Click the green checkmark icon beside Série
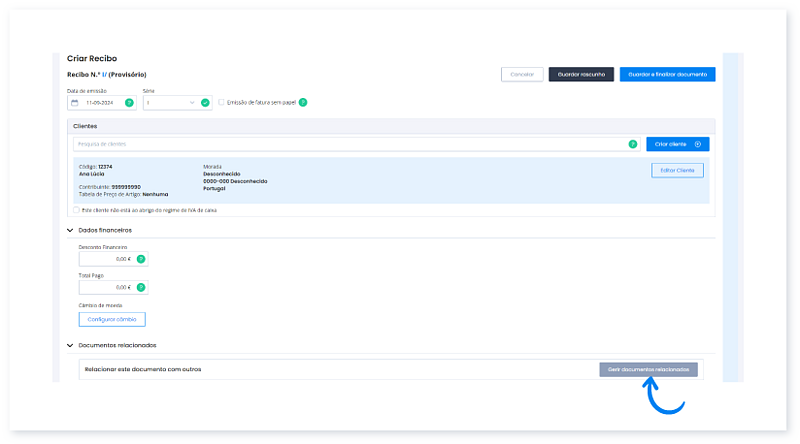The height and width of the screenshot is (444, 800). pyautogui.click(x=205, y=102)
